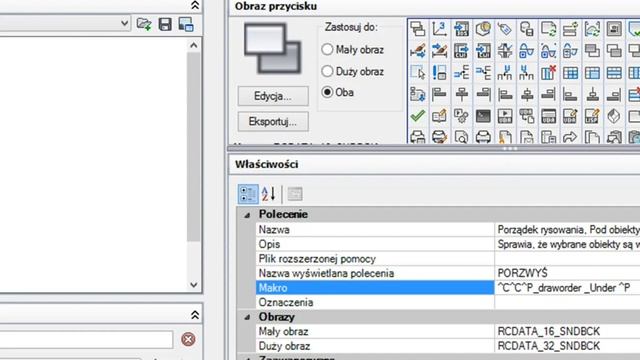Open the customization file dropdown
Image resolution: width=640 pixels, height=360 pixels.
[124, 24]
